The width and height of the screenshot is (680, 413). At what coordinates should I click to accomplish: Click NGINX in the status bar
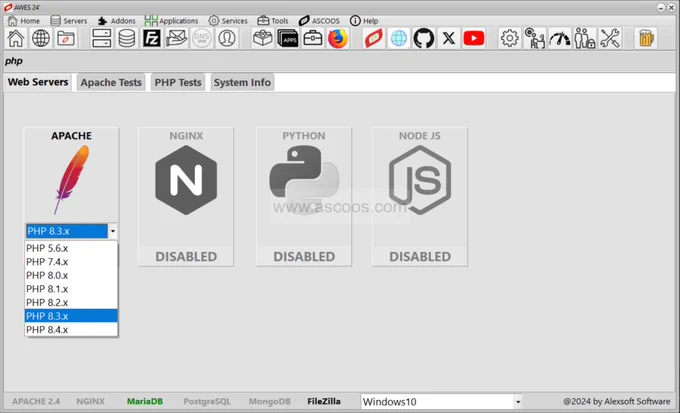(x=91, y=402)
